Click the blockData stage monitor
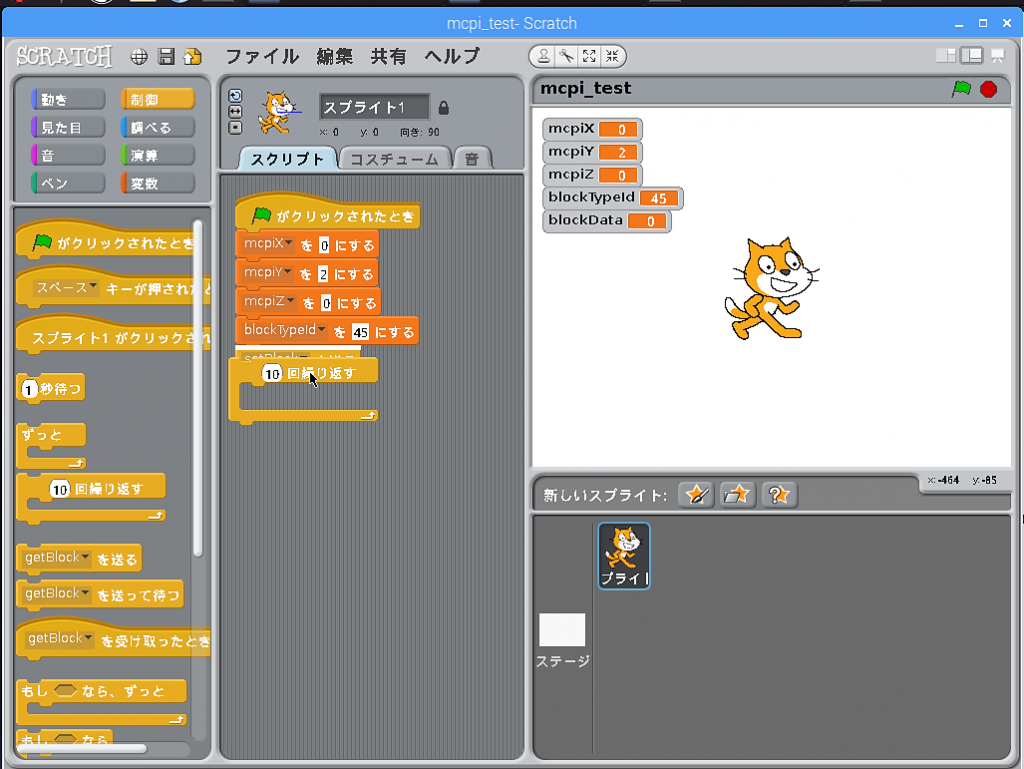This screenshot has height=769, width=1024. (x=607, y=221)
